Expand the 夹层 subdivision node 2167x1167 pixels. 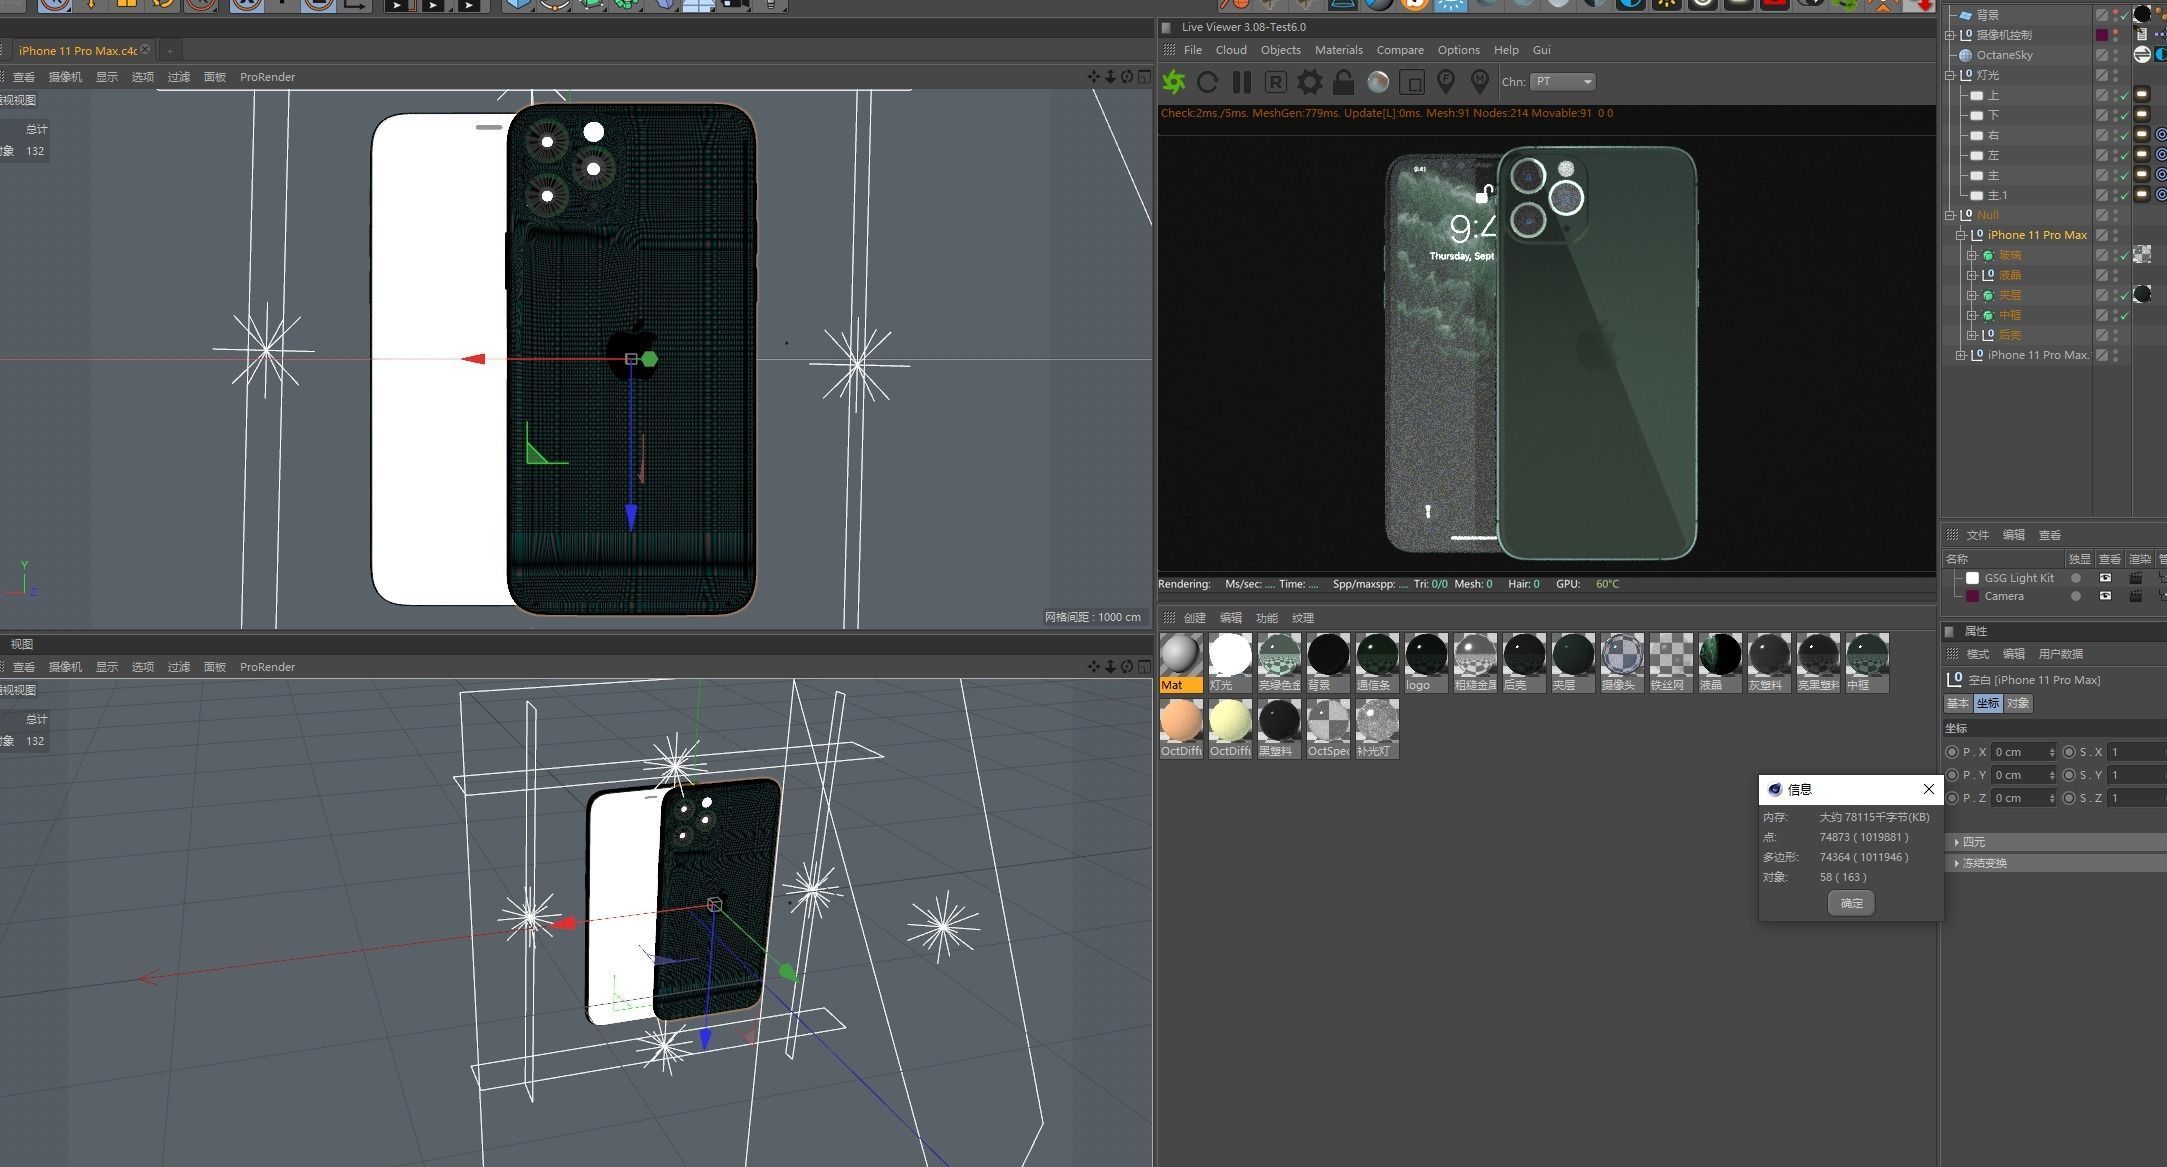tap(1971, 295)
